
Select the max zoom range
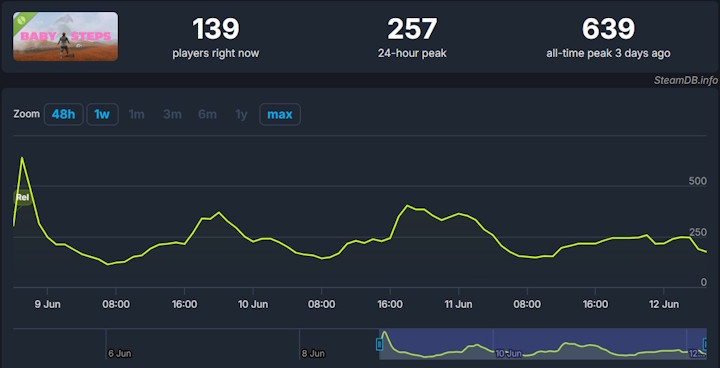280,114
